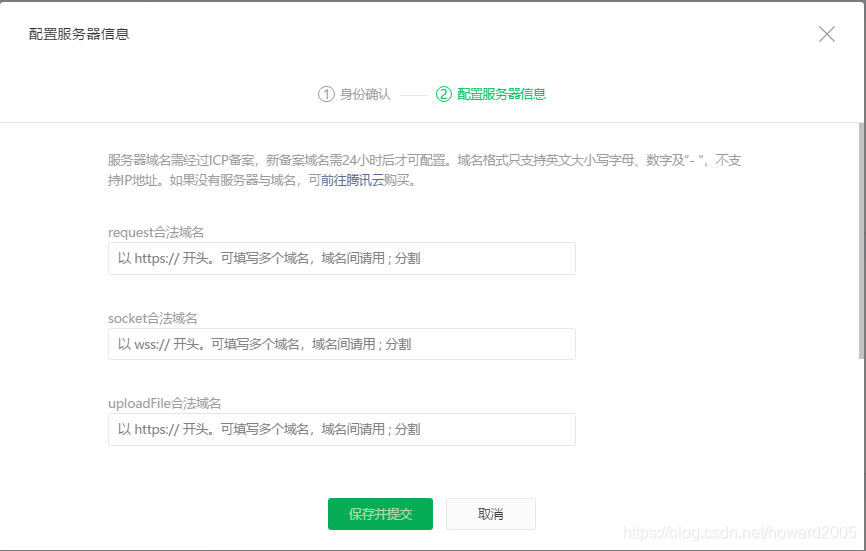Select step 2 配置服务器信息
866x551 pixels.
[490, 94]
